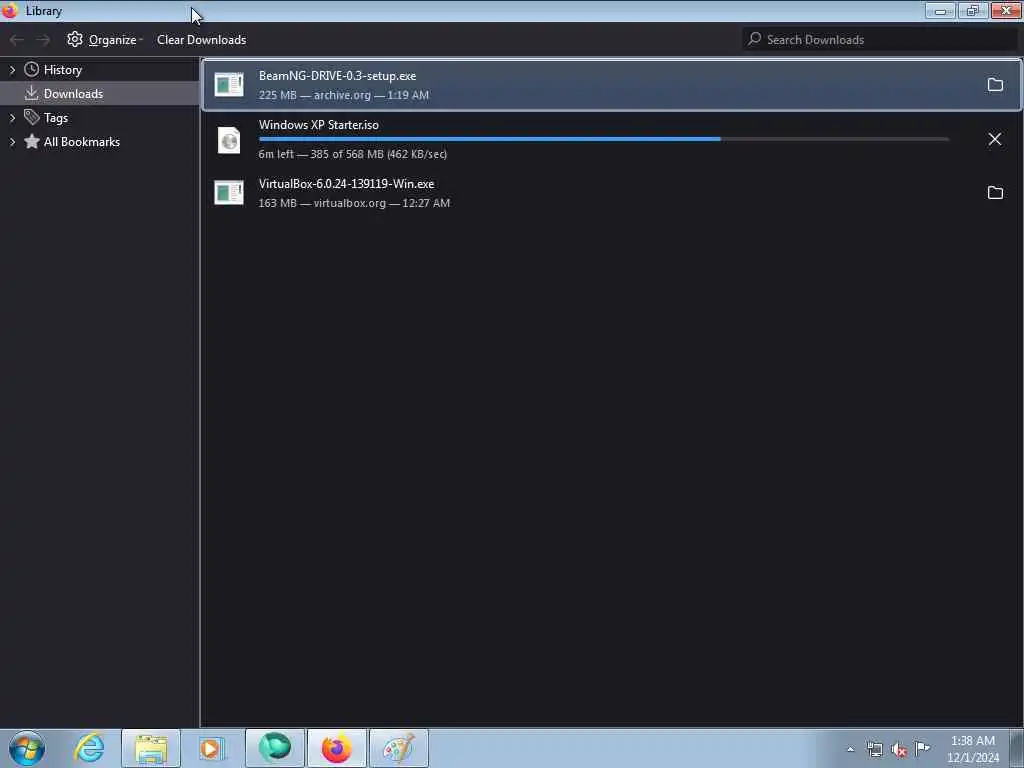Click the muted volume tray icon
This screenshot has height=768, width=1024.
tap(899, 750)
